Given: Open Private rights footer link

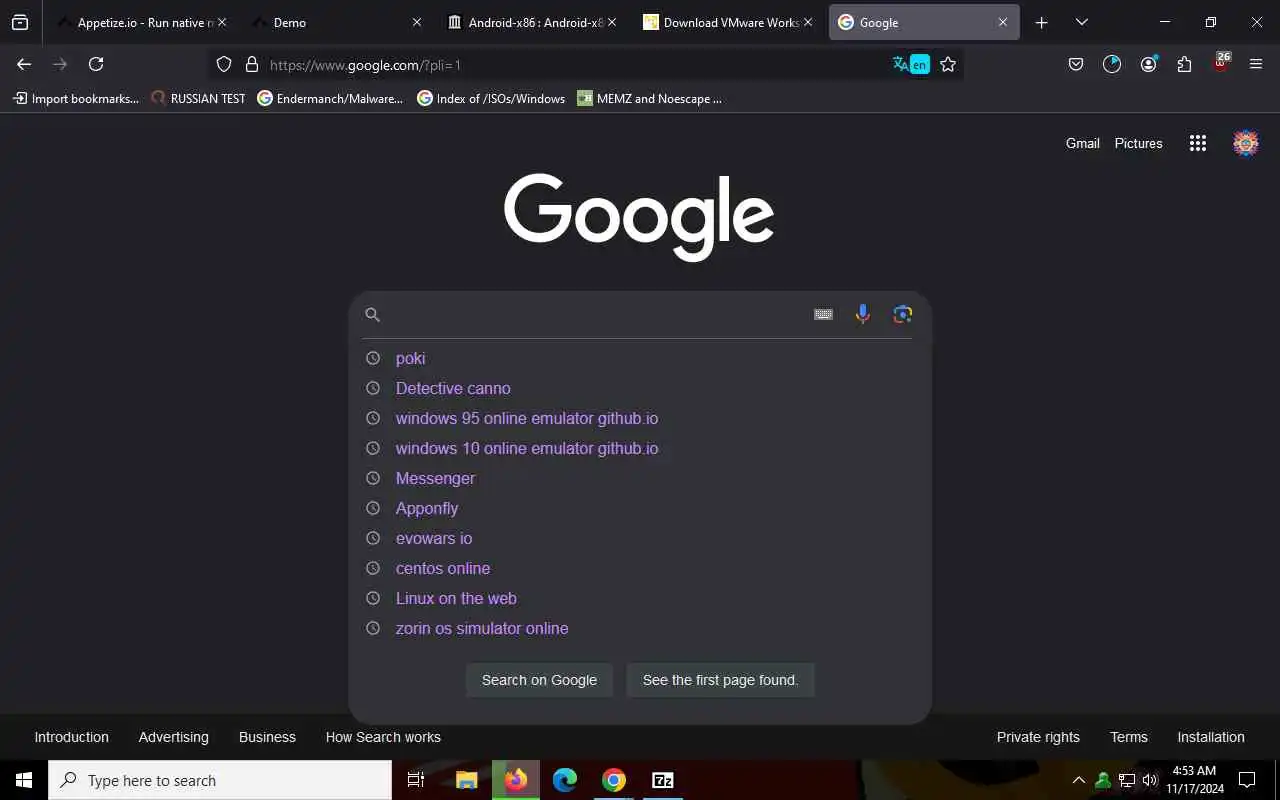Looking at the screenshot, I should point(1038,737).
